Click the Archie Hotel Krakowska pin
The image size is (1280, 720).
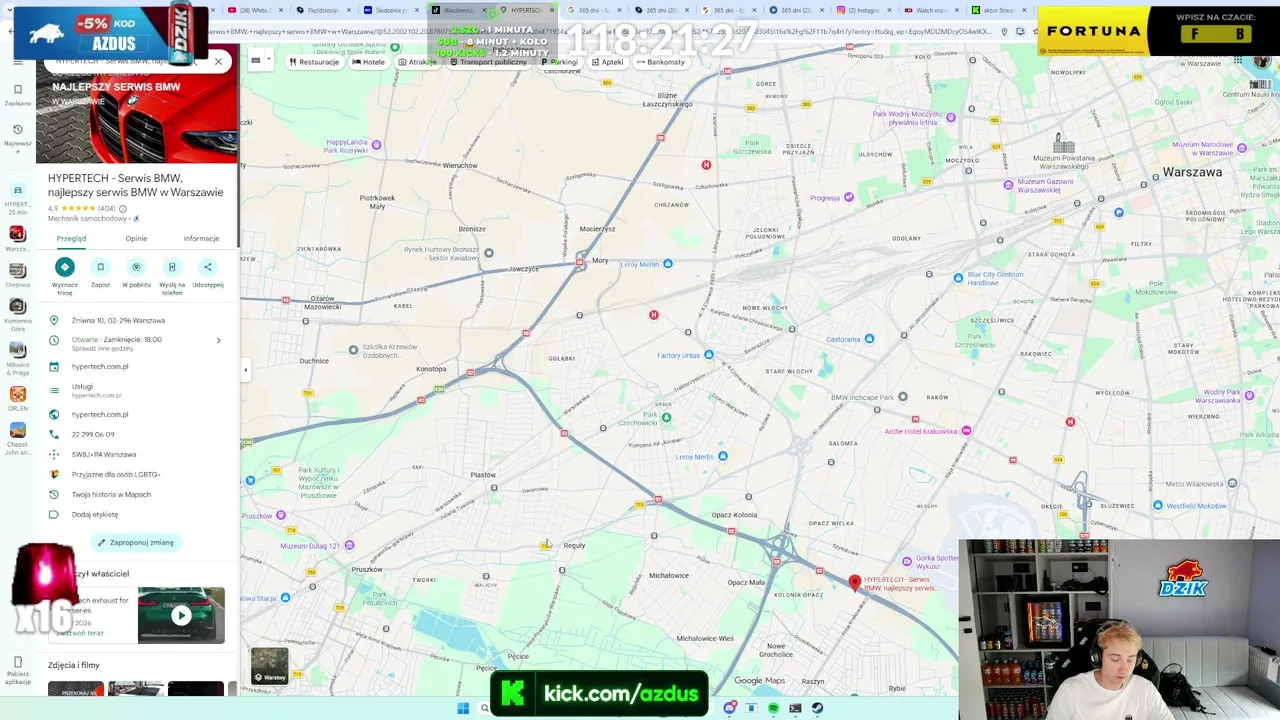tap(966, 431)
